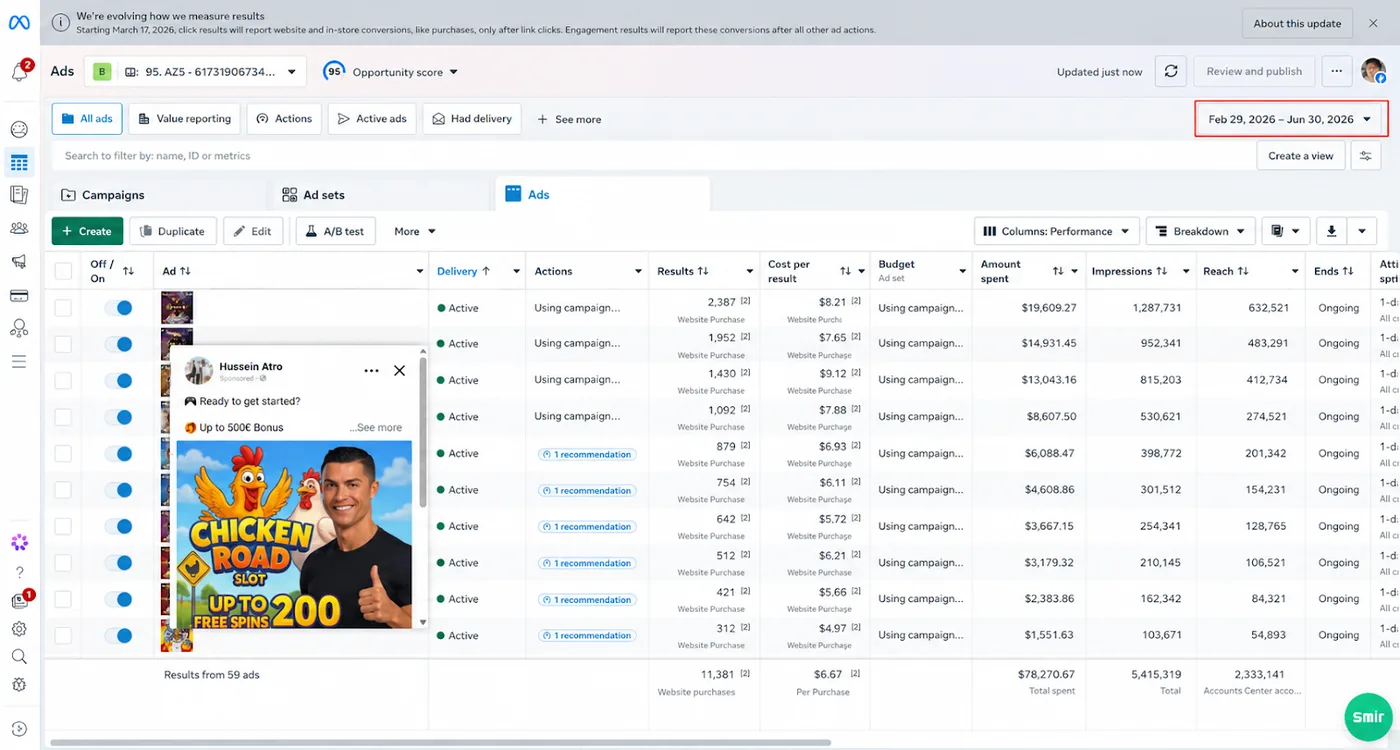Open the Events Manager icon in sidebar
1400x750 pixels.
pos(19,328)
